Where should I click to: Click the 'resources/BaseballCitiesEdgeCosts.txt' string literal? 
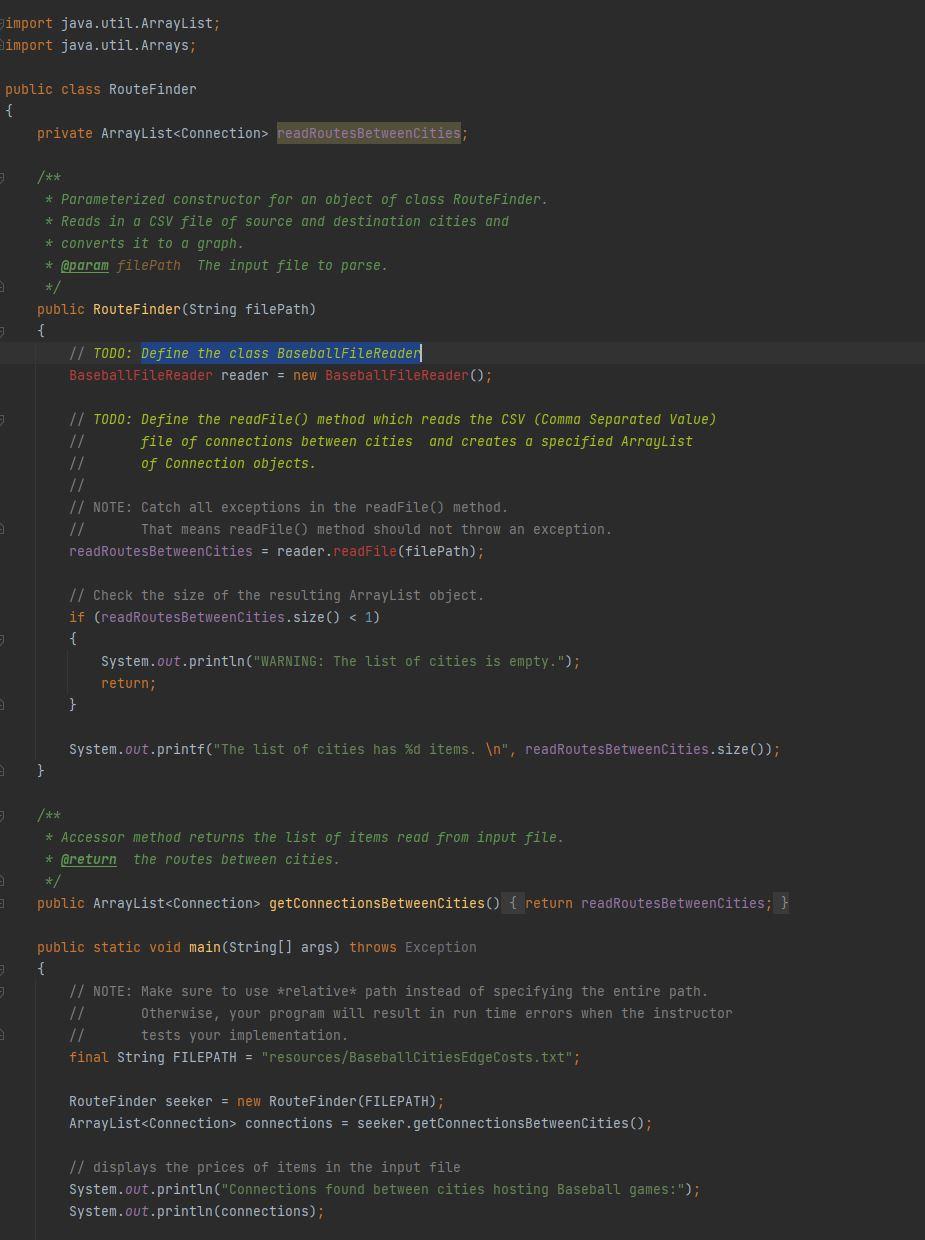(x=417, y=1057)
